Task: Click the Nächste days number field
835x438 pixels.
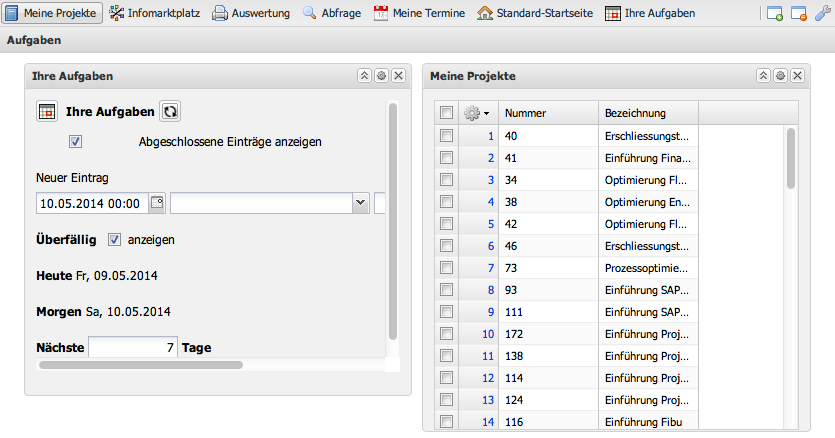Action: coord(134,348)
